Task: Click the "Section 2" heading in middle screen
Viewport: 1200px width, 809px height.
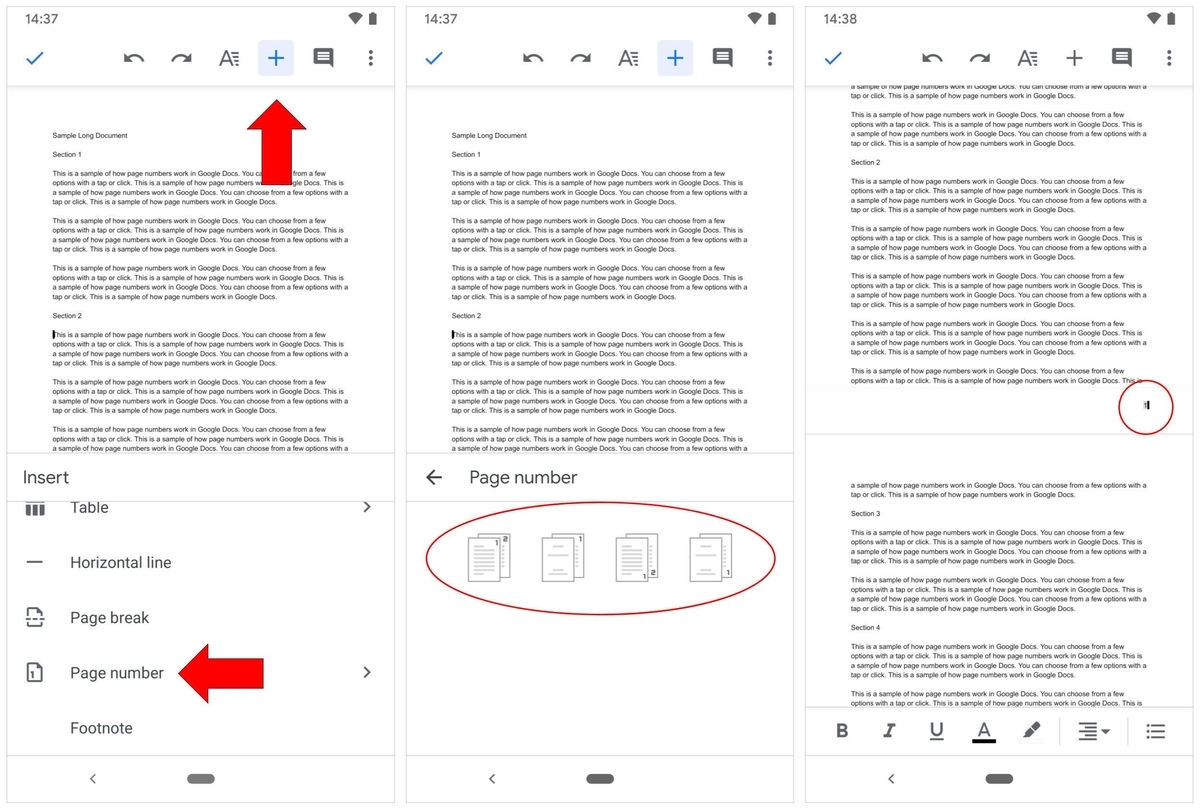Action: [466, 315]
